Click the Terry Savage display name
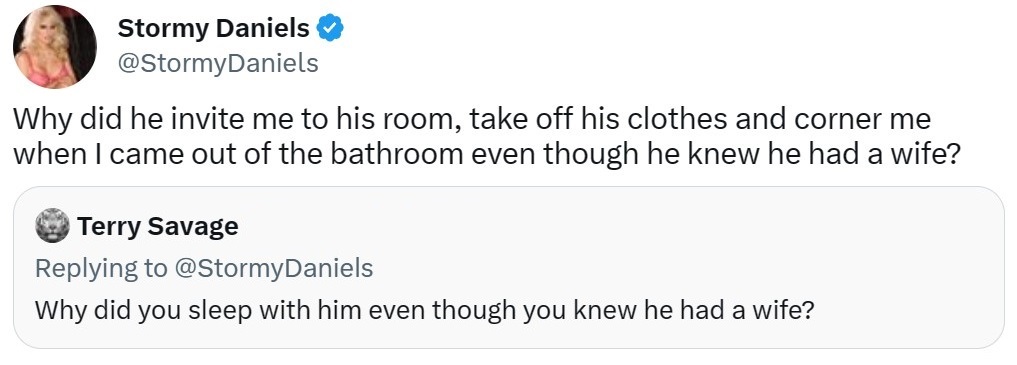The image size is (1017, 365). [x=158, y=226]
